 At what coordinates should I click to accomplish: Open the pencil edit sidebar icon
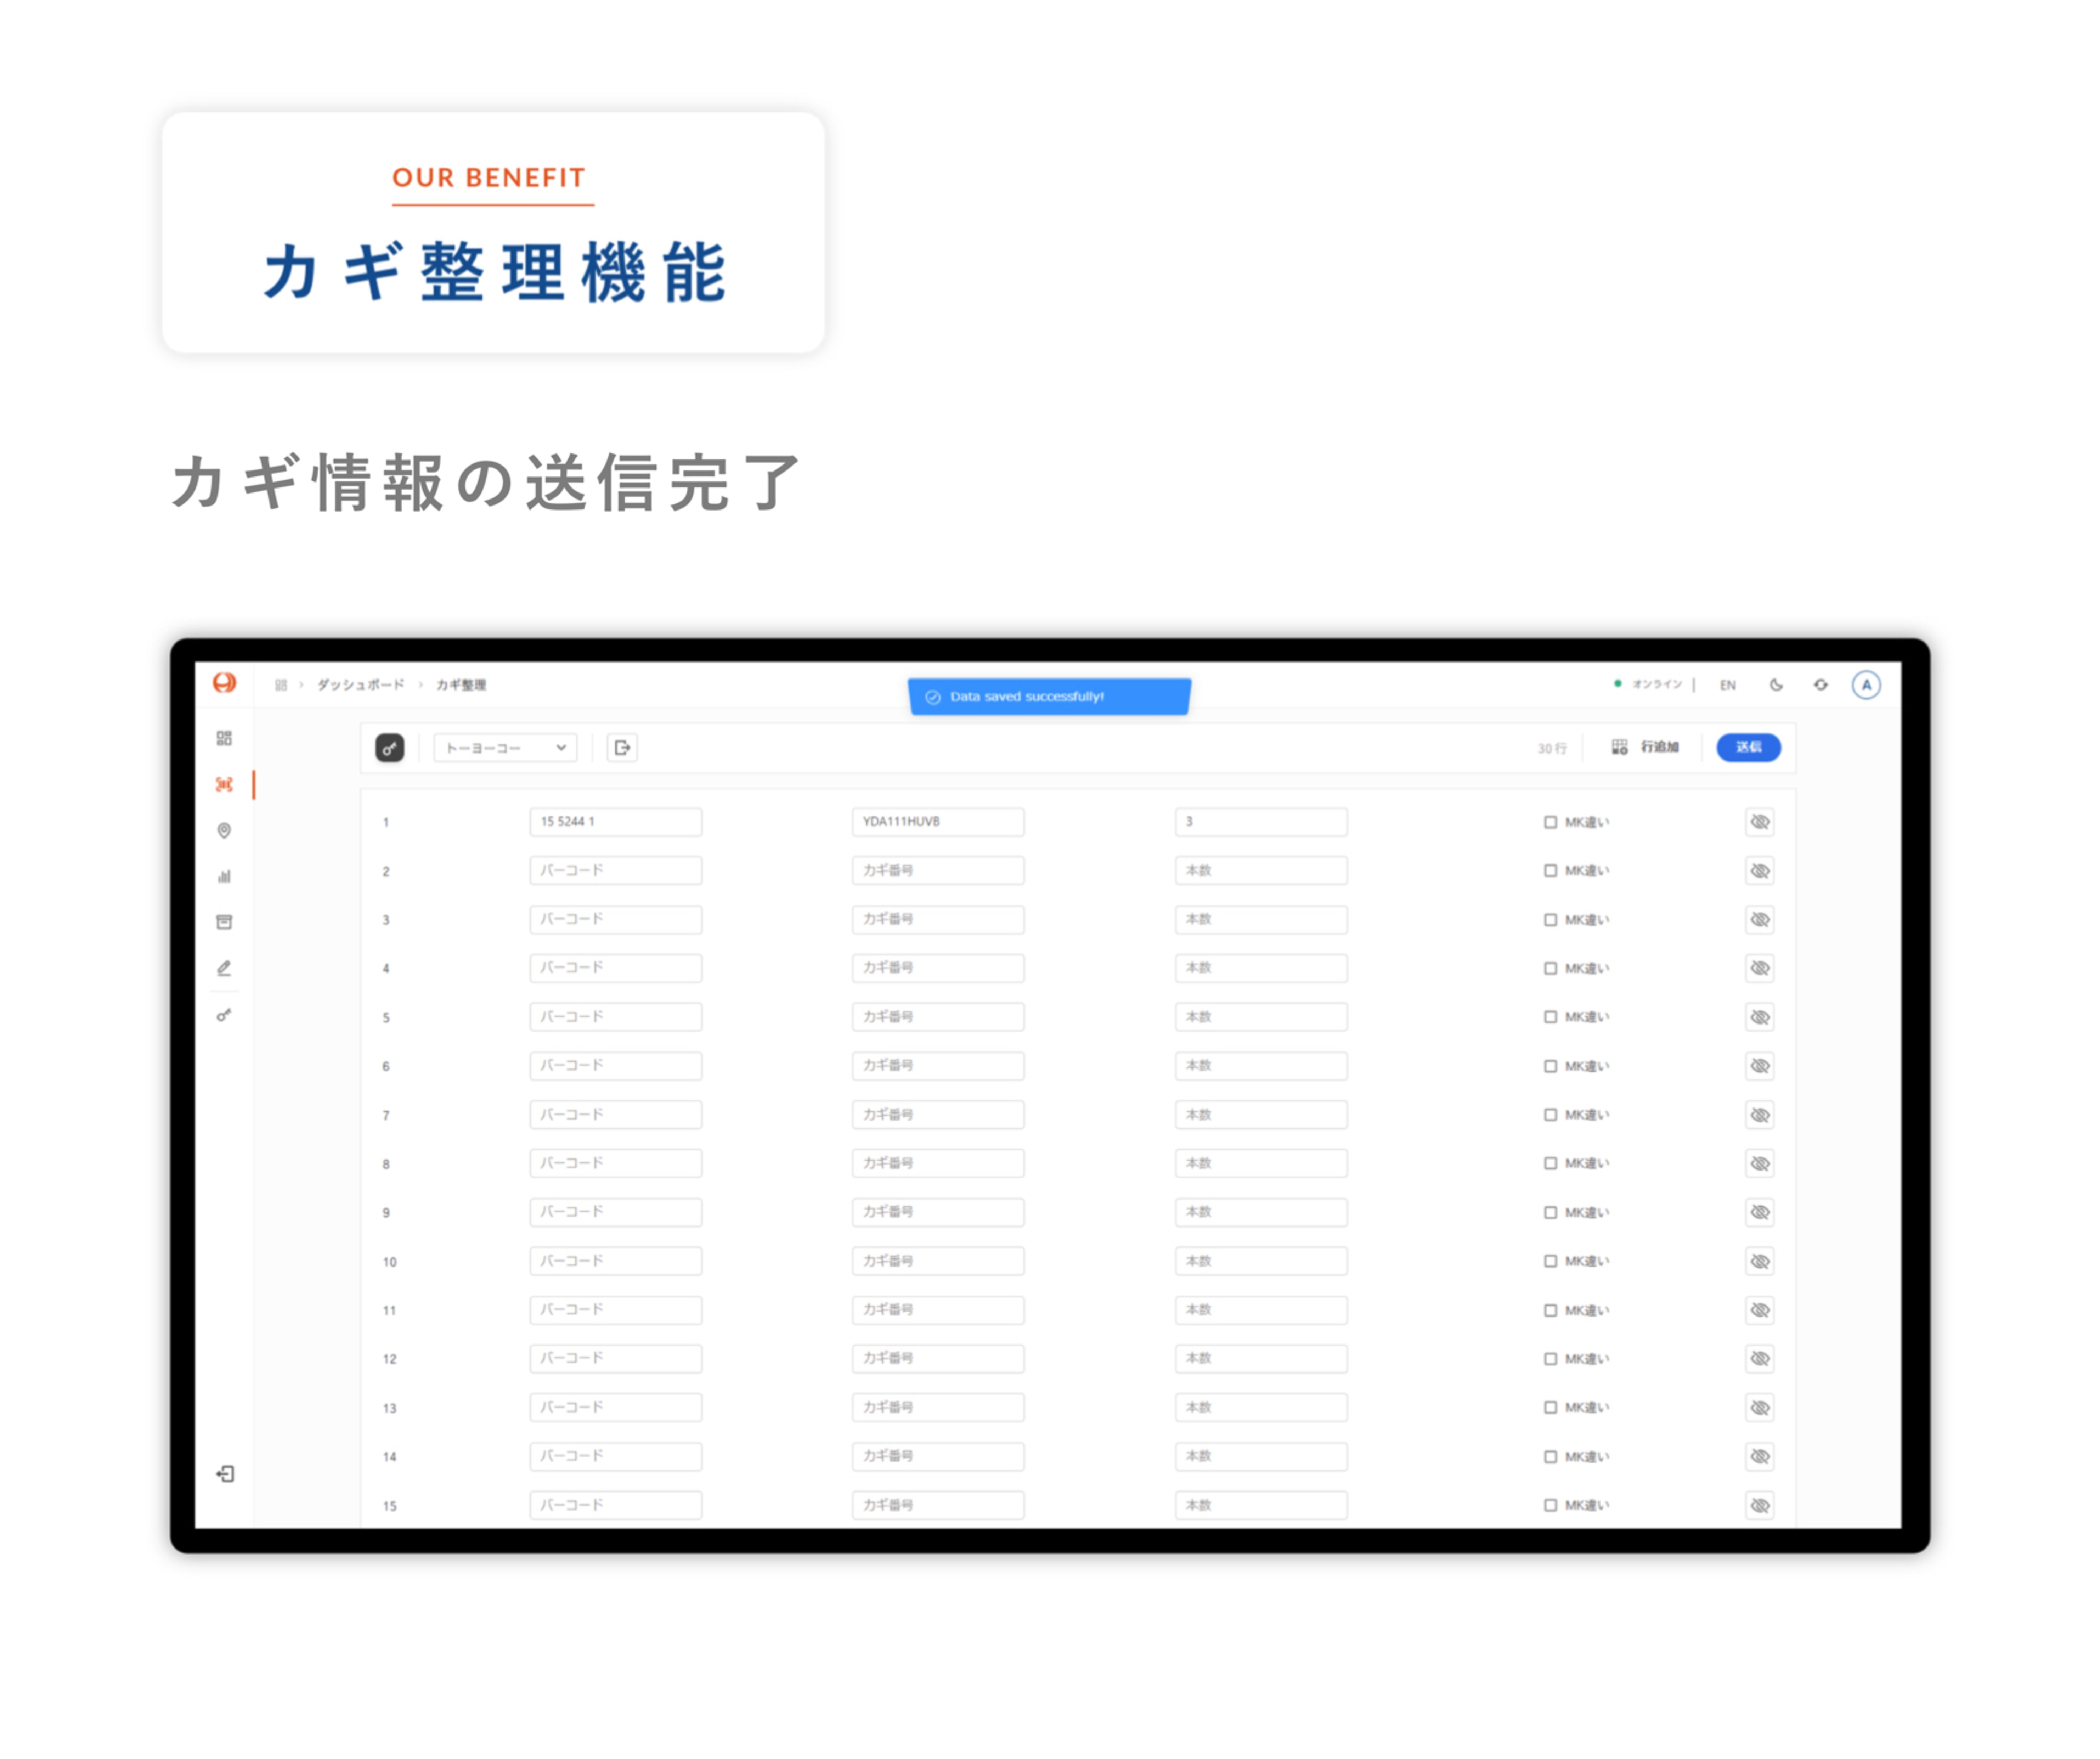[x=224, y=968]
